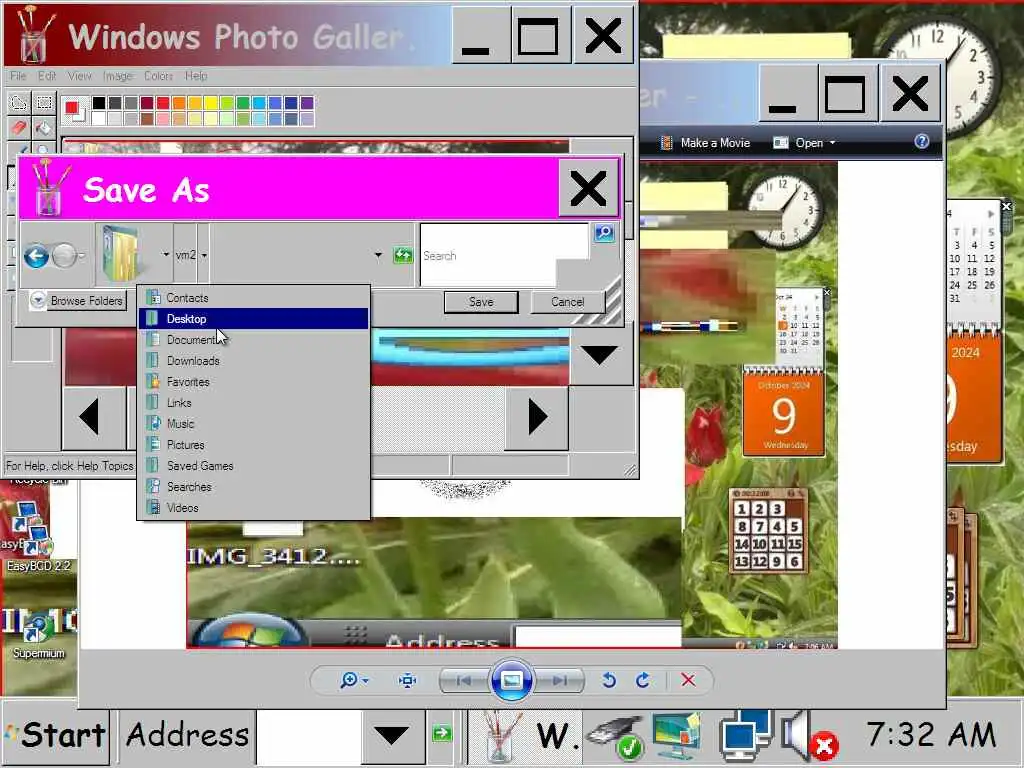The height and width of the screenshot is (768, 1024).
Task: Choose Saved Games from the folder list
Action: click(253, 466)
